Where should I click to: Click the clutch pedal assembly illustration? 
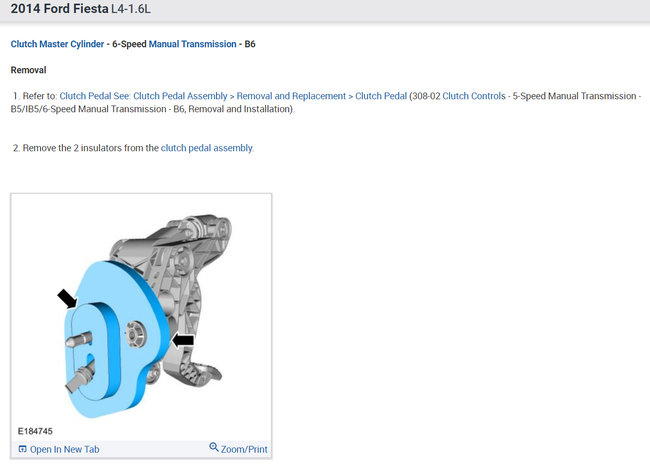pos(143,315)
